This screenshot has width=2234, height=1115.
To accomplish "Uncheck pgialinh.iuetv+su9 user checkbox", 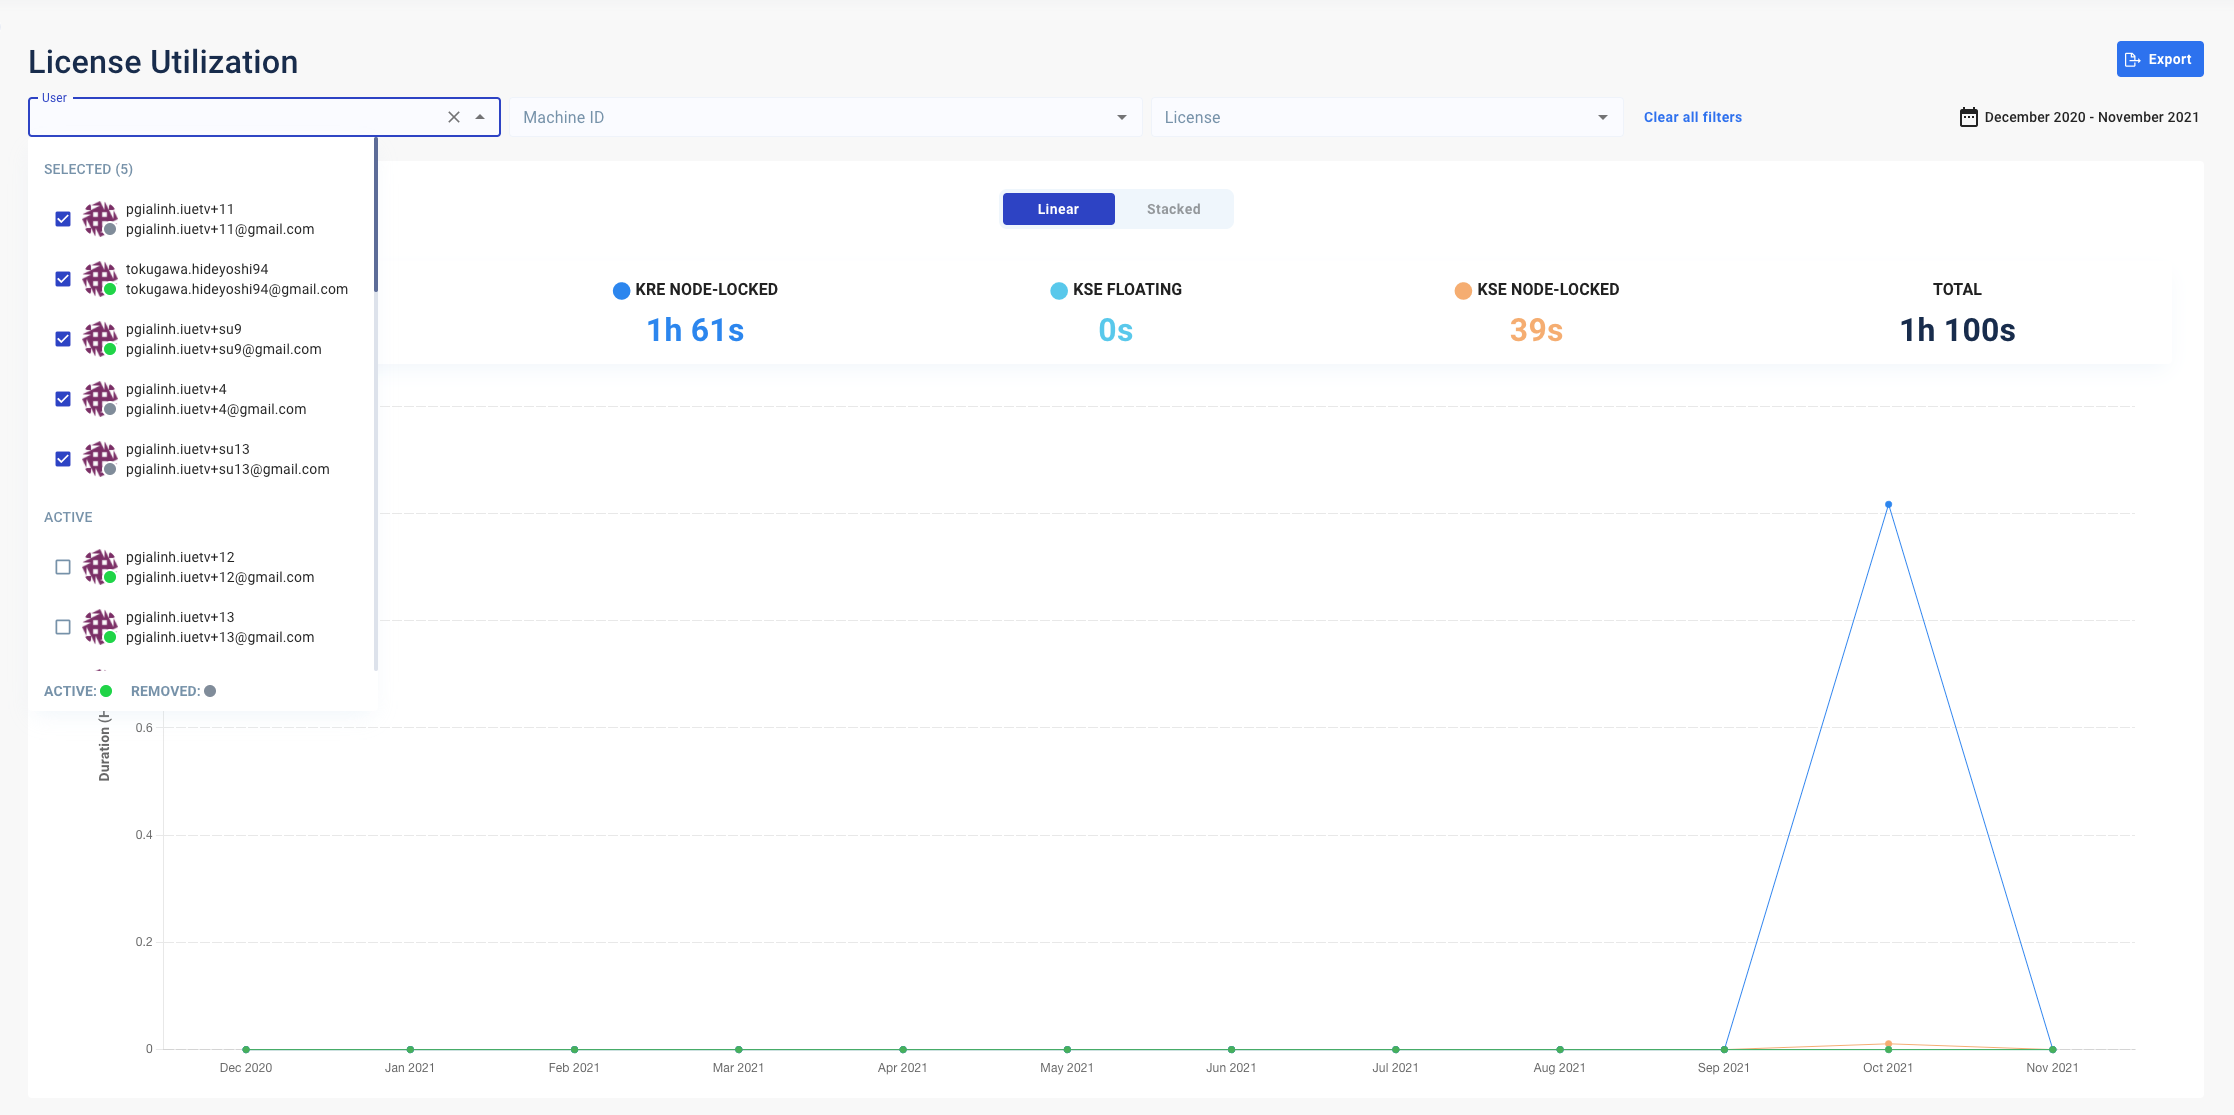I will (63, 339).
